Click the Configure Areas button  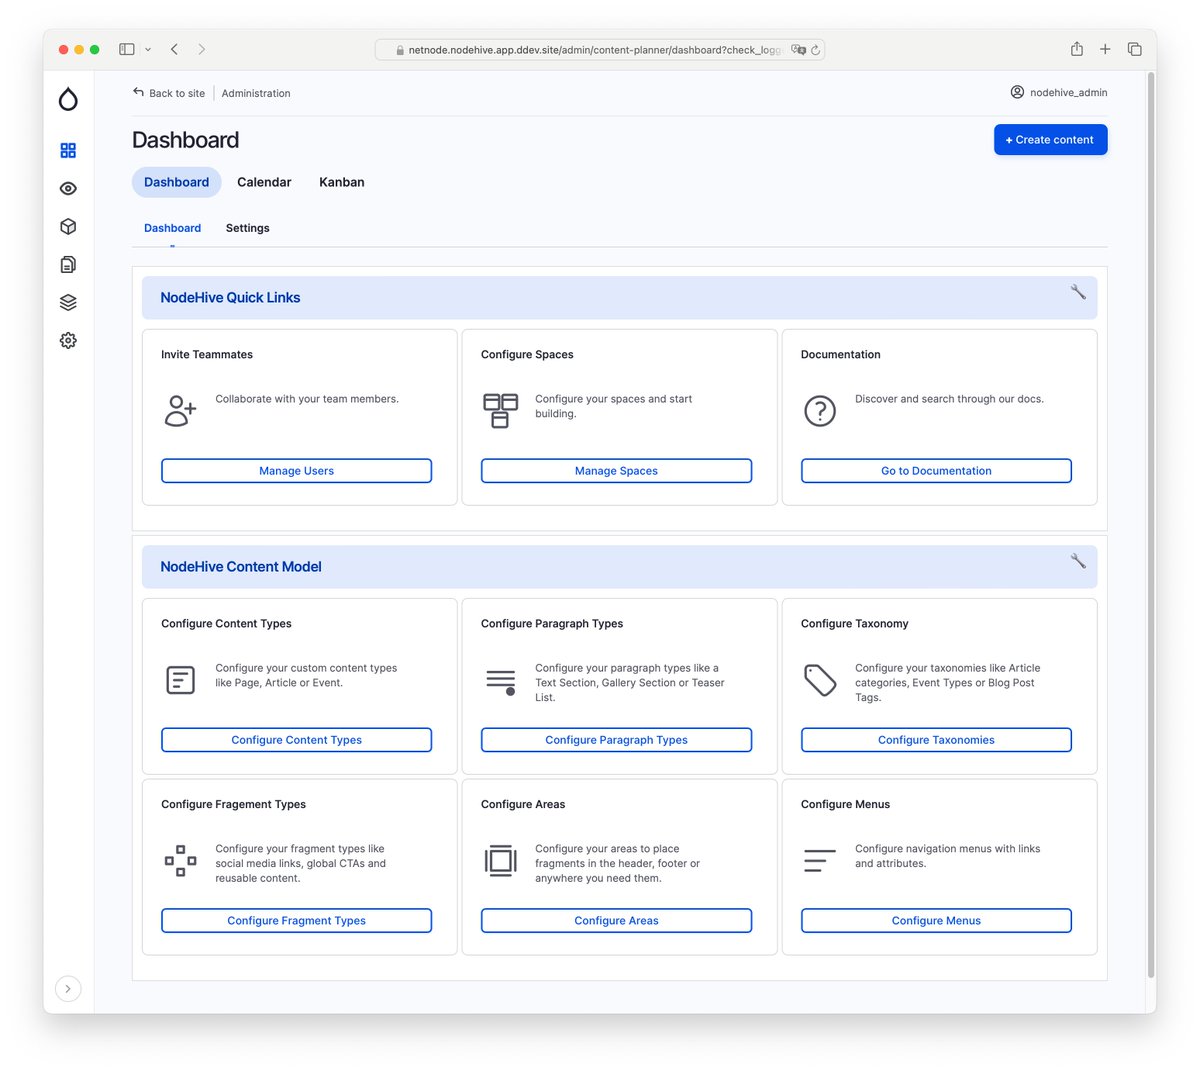click(x=617, y=921)
